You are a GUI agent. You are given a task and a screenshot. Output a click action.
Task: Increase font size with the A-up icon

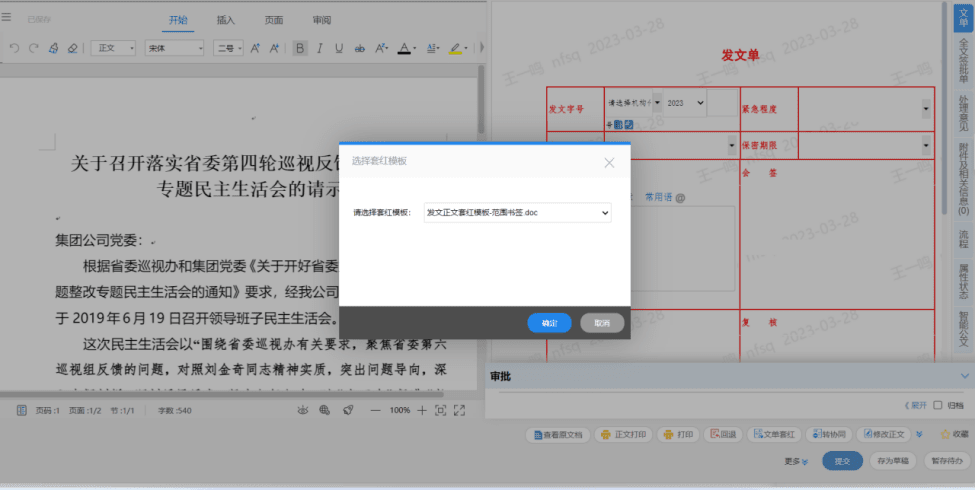255,48
